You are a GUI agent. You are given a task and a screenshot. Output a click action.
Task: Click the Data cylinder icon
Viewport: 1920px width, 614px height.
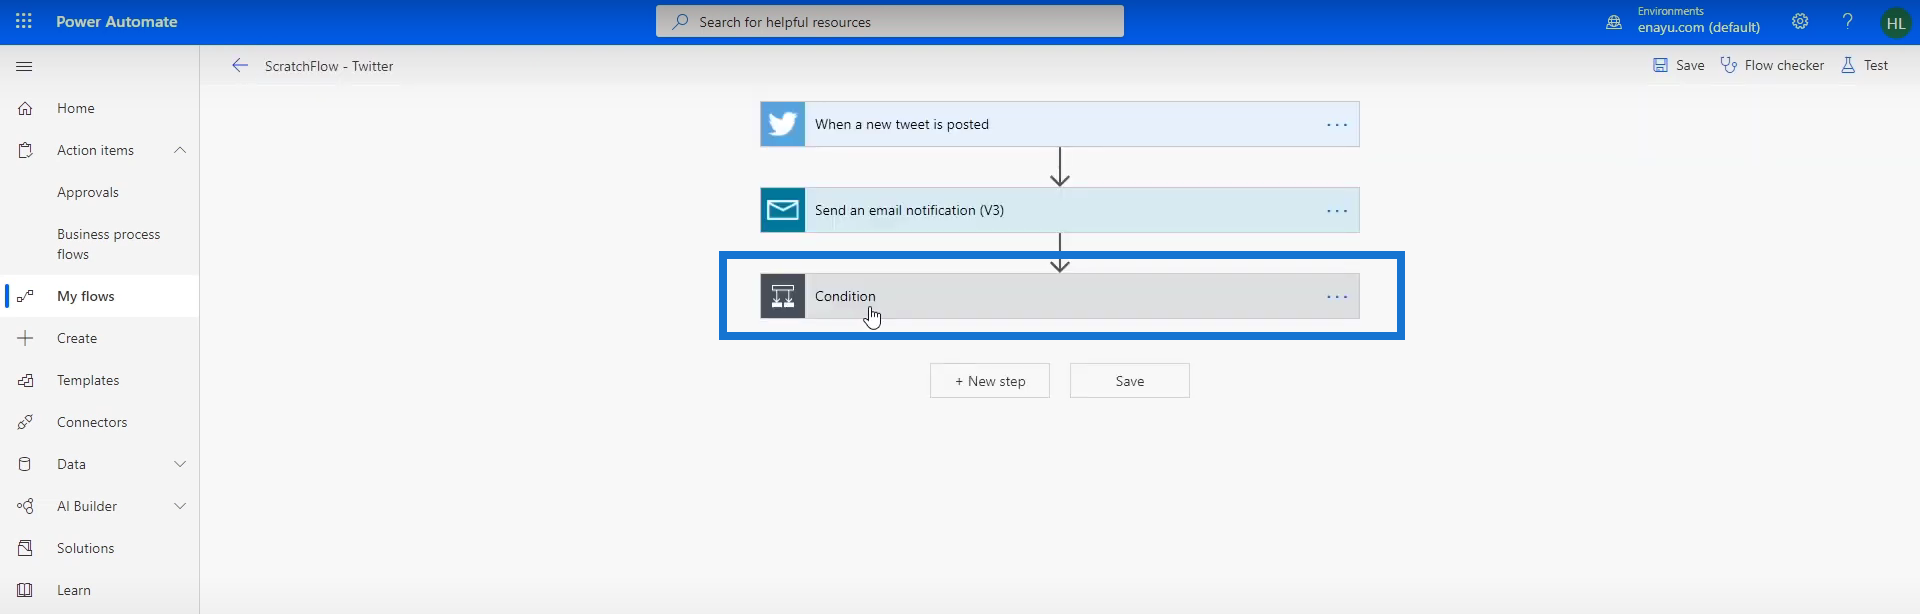(25, 464)
